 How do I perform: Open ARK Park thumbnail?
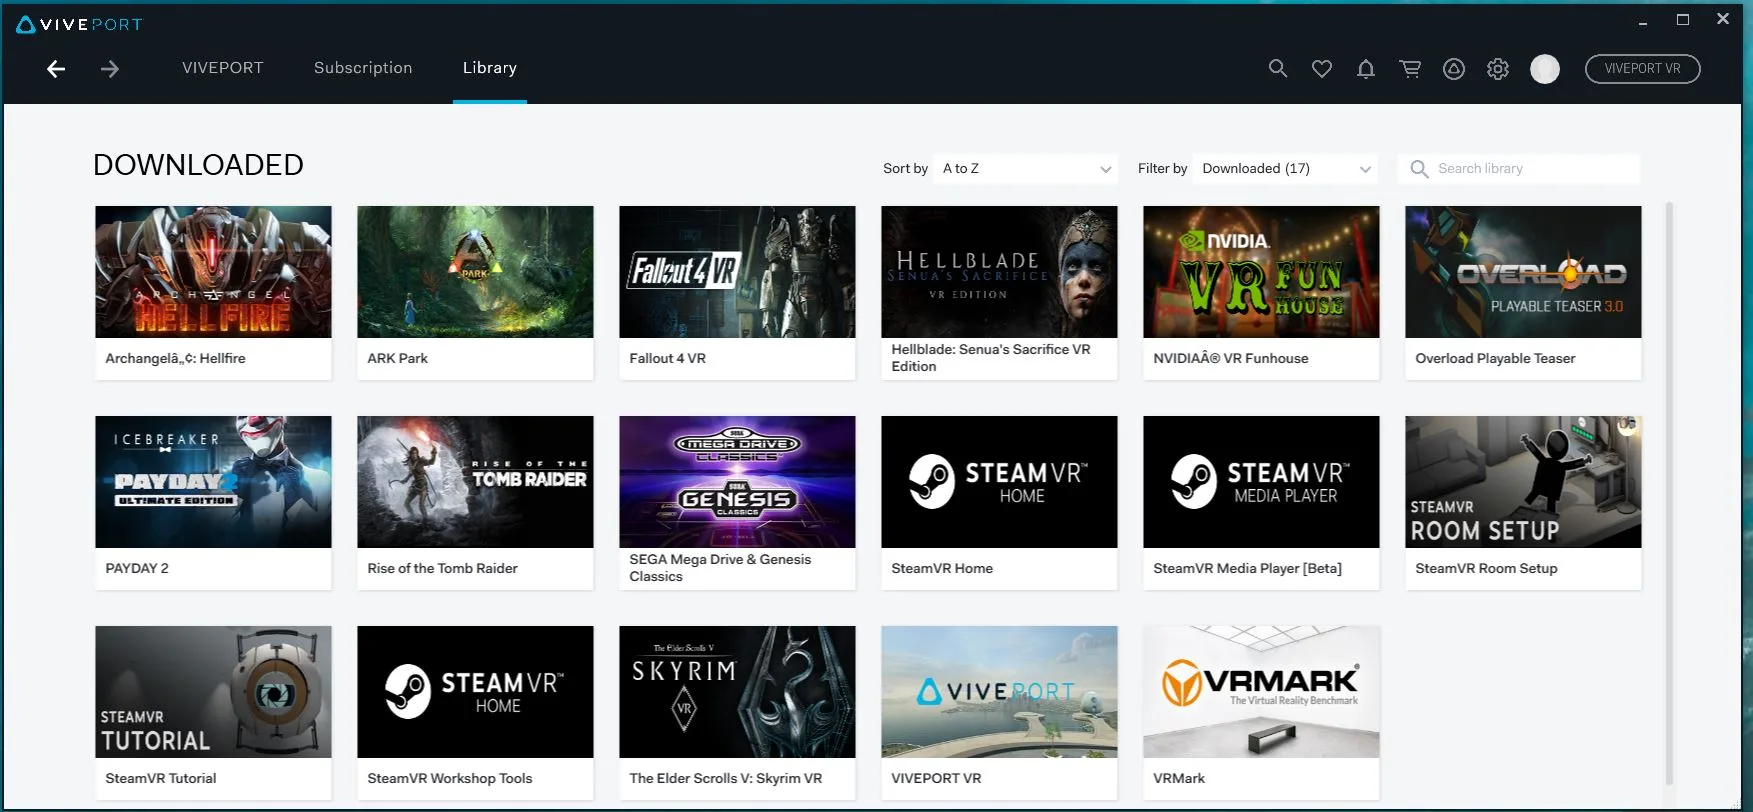click(x=475, y=272)
